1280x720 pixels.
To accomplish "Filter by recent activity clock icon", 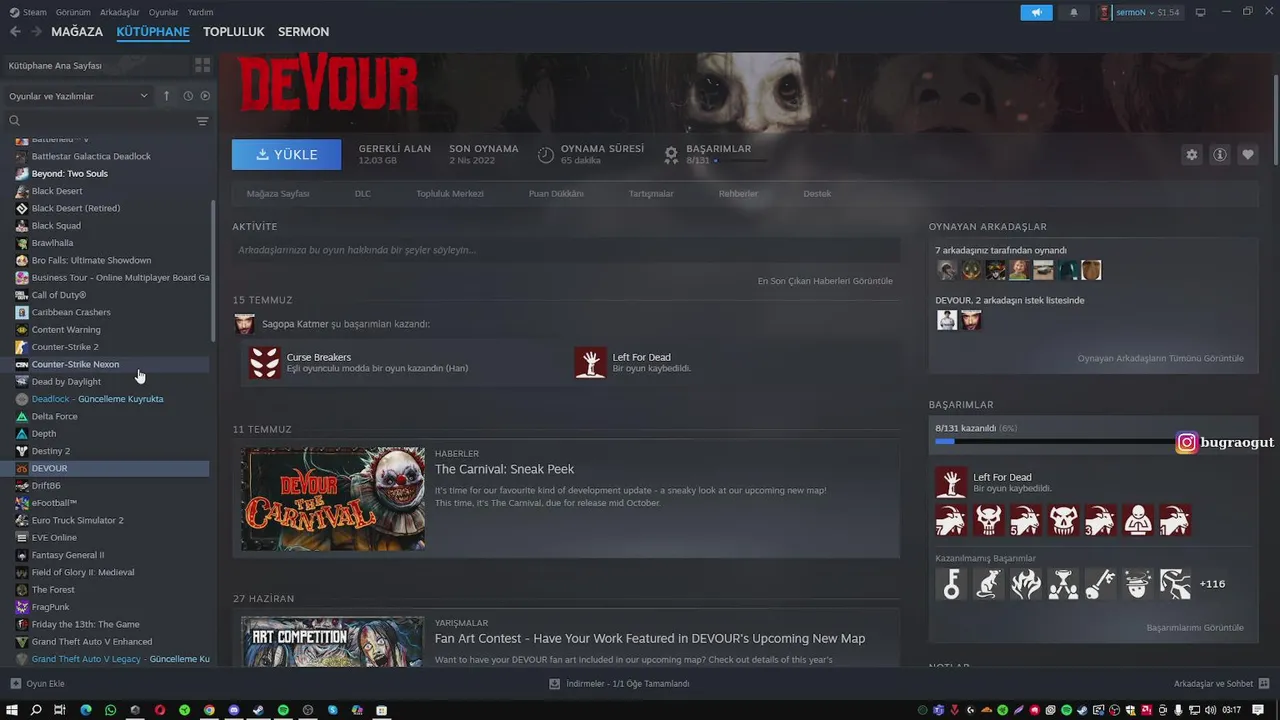I will pyautogui.click(x=188, y=96).
